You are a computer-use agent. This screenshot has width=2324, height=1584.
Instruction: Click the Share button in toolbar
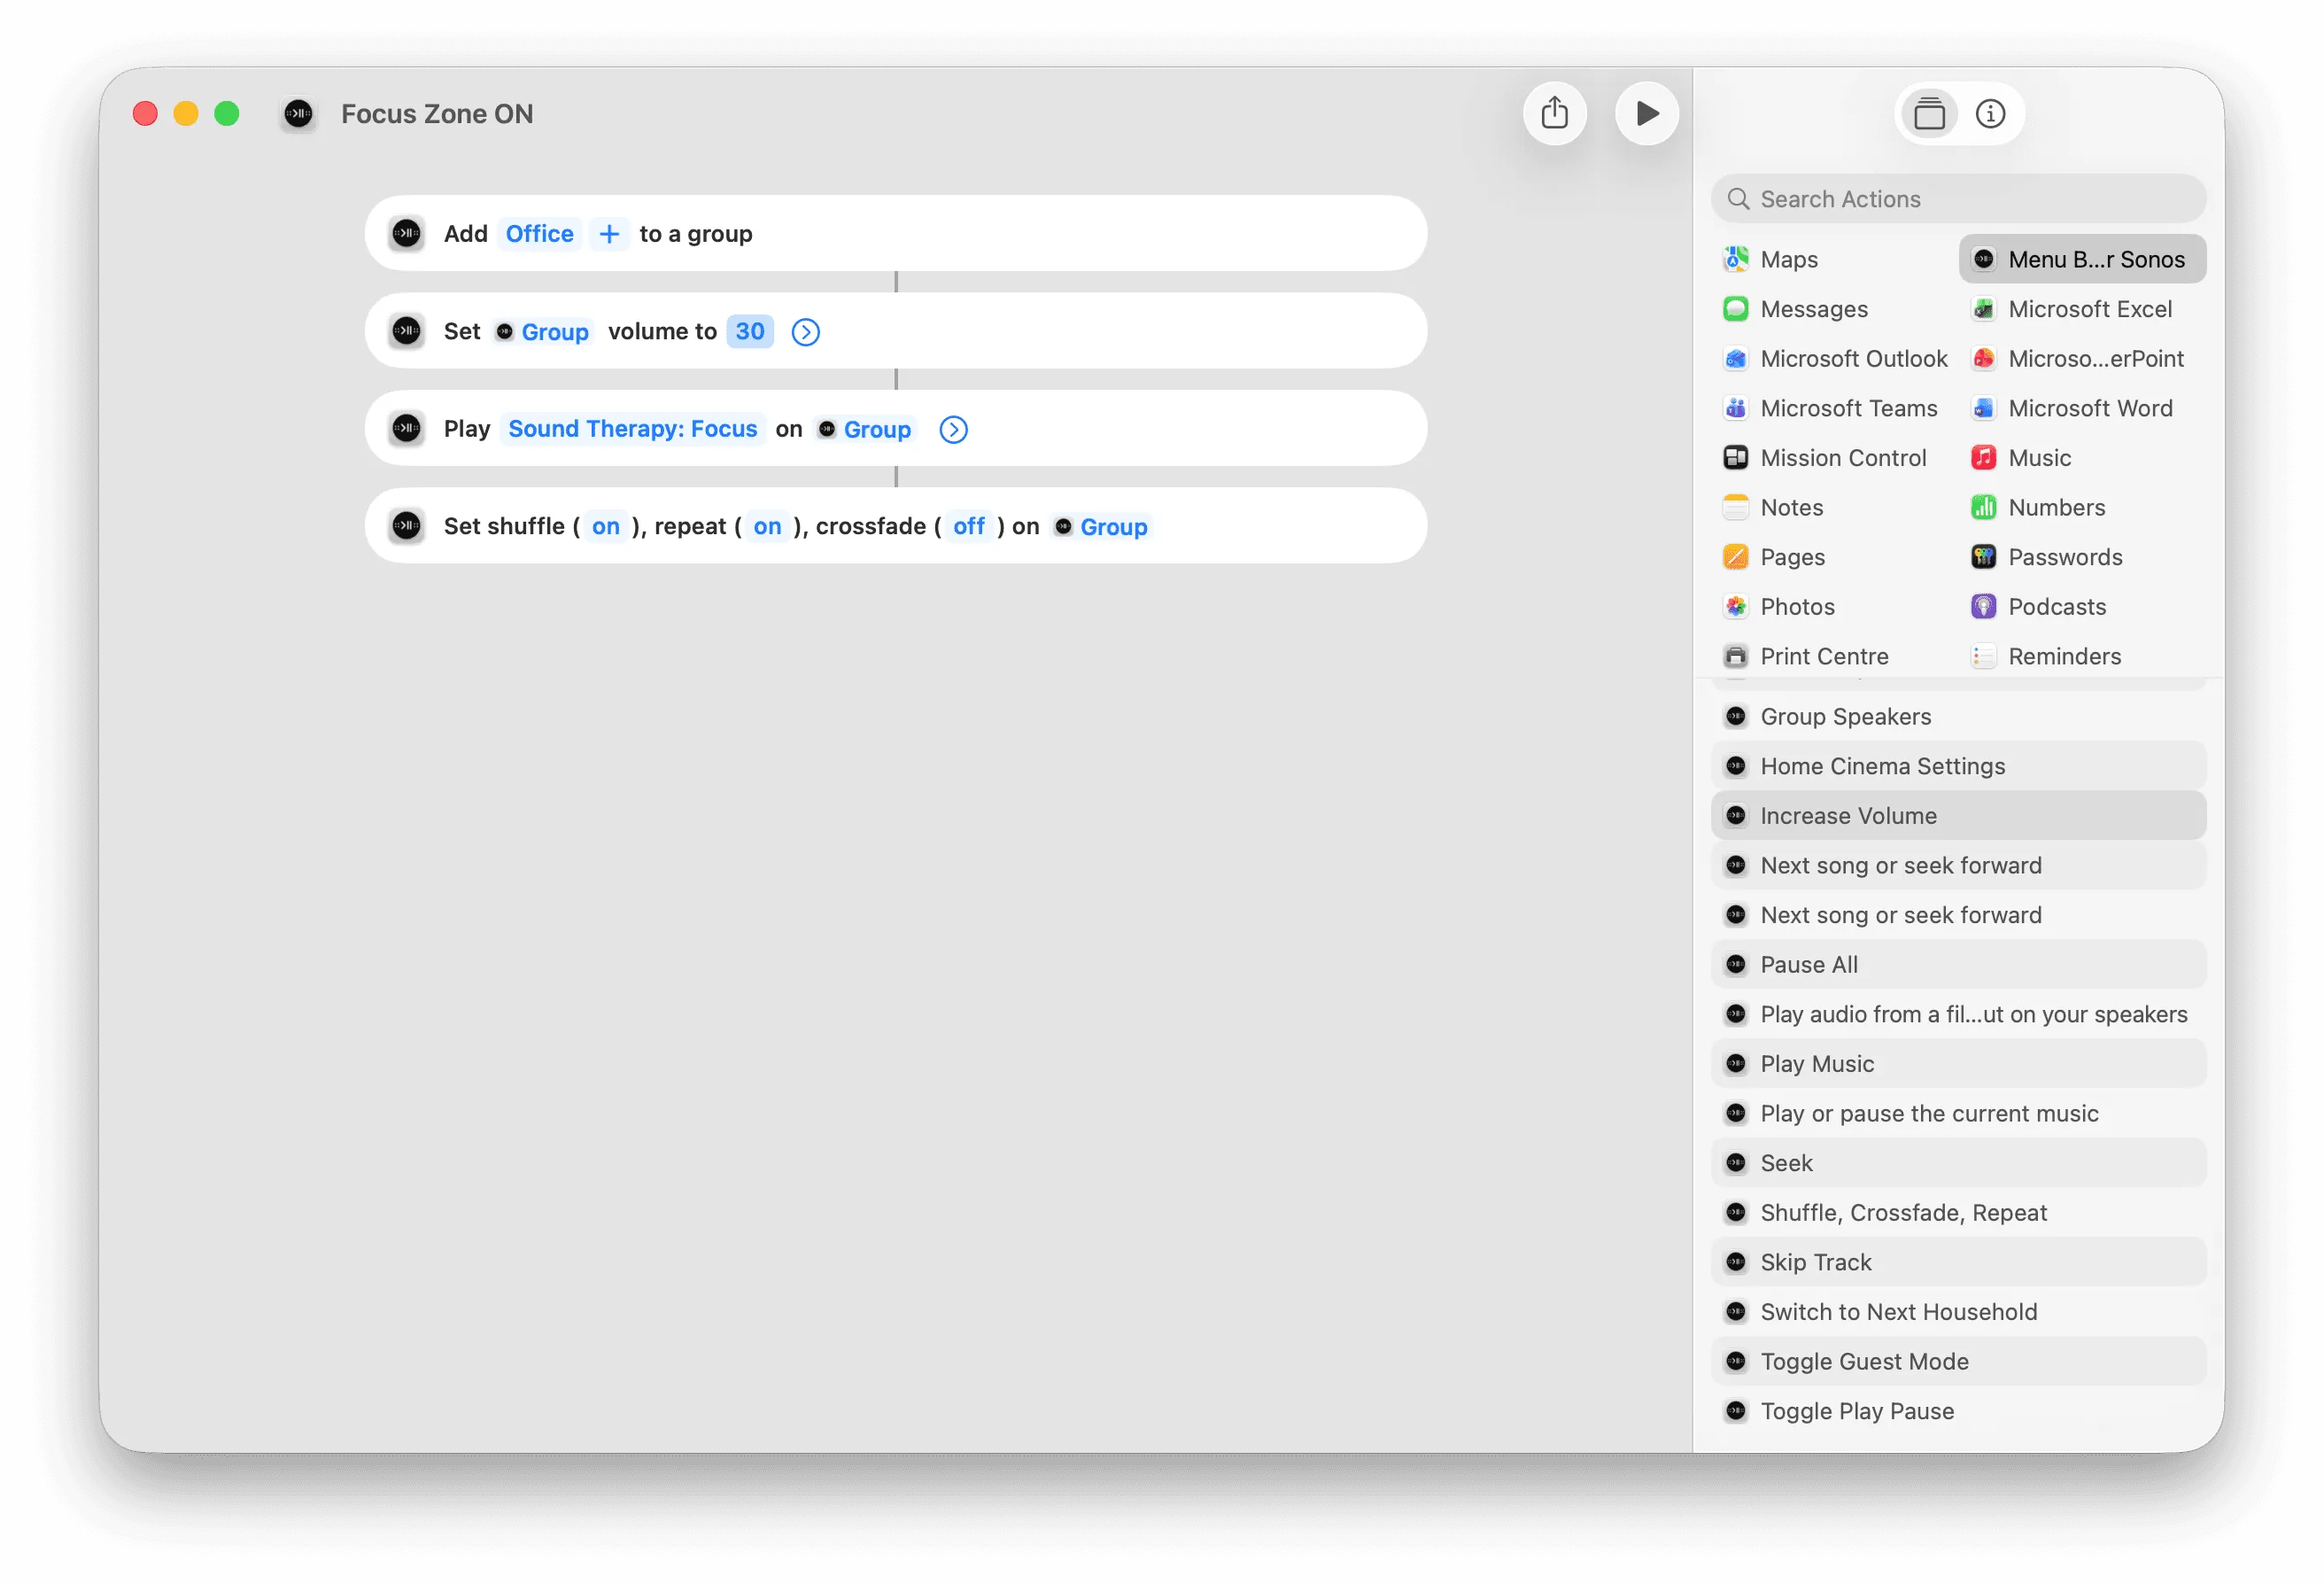(x=1554, y=113)
